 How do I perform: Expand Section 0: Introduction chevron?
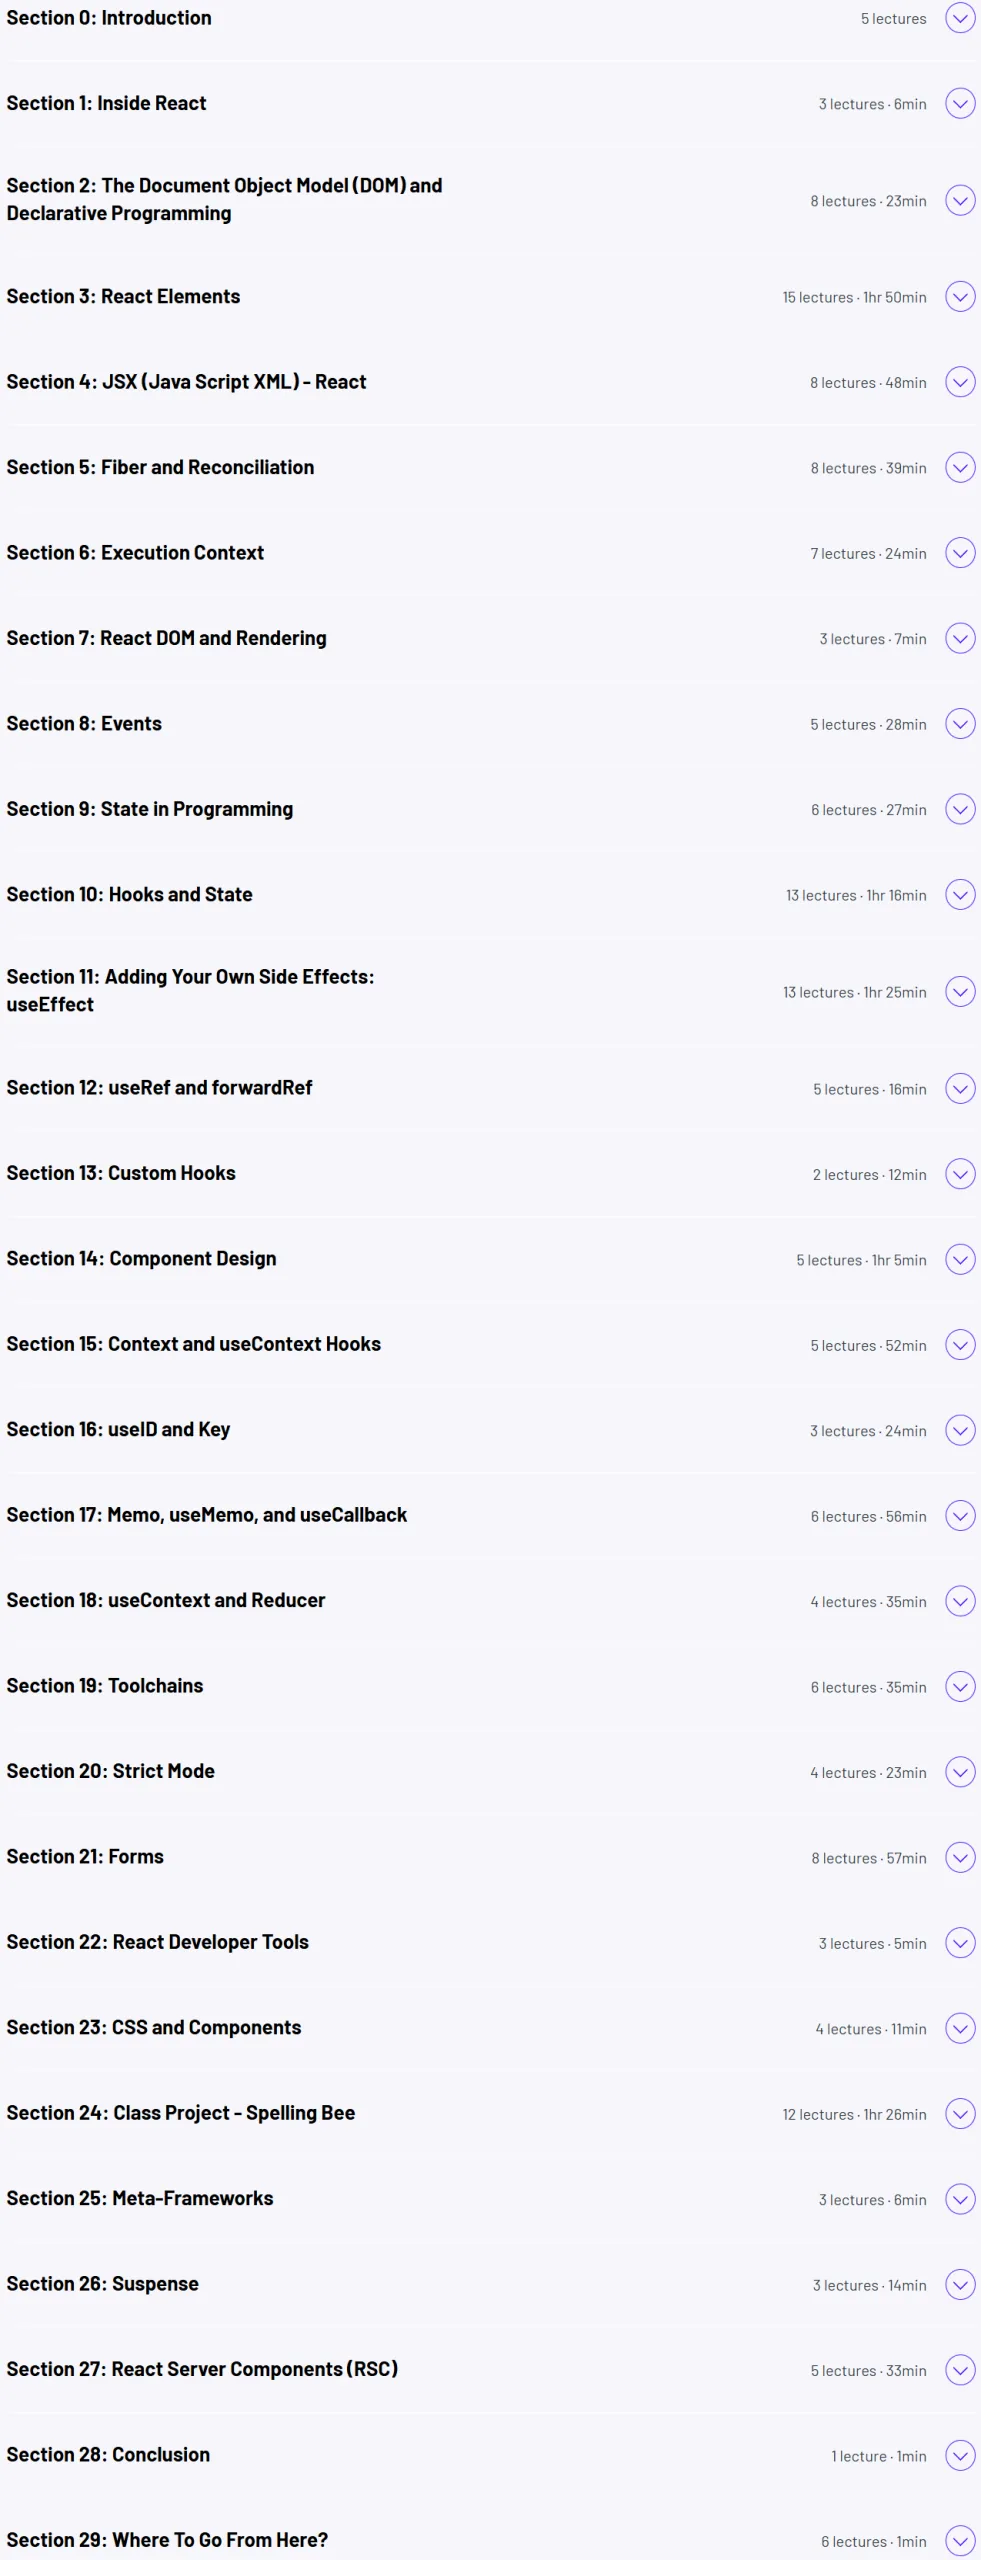click(960, 18)
